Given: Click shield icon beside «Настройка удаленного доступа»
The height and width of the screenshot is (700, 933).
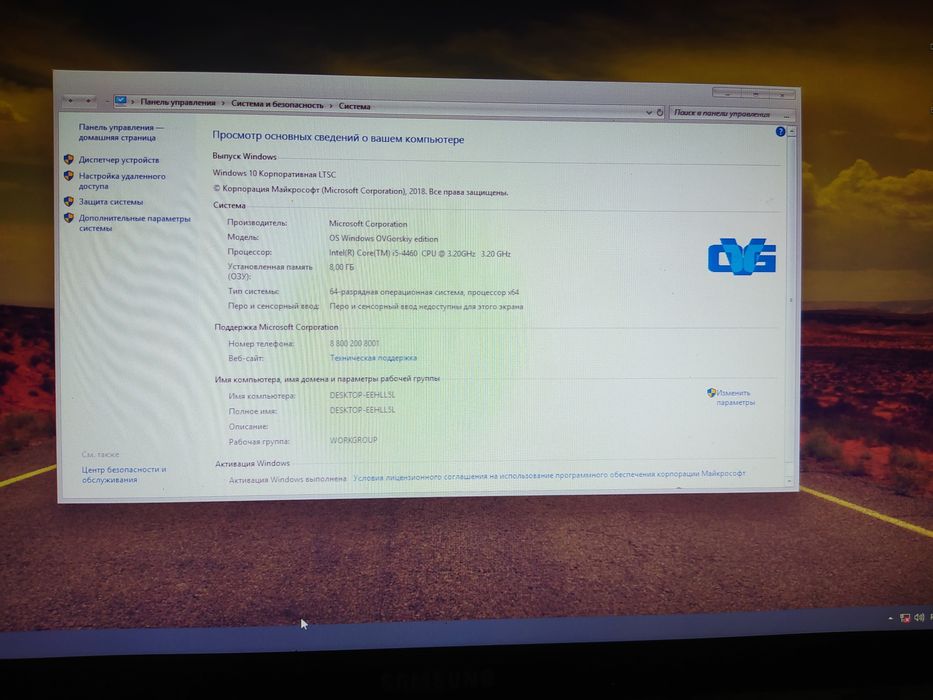Looking at the screenshot, I should [x=69, y=176].
